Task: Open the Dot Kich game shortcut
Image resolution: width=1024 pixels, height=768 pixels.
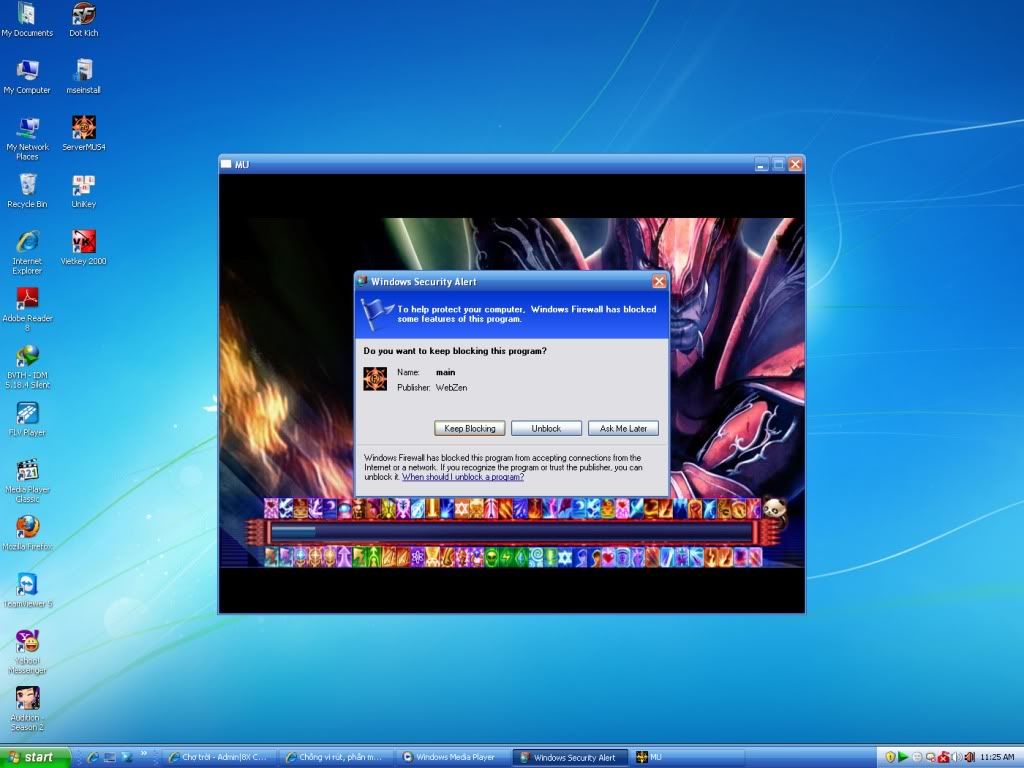Action: coord(84,20)
